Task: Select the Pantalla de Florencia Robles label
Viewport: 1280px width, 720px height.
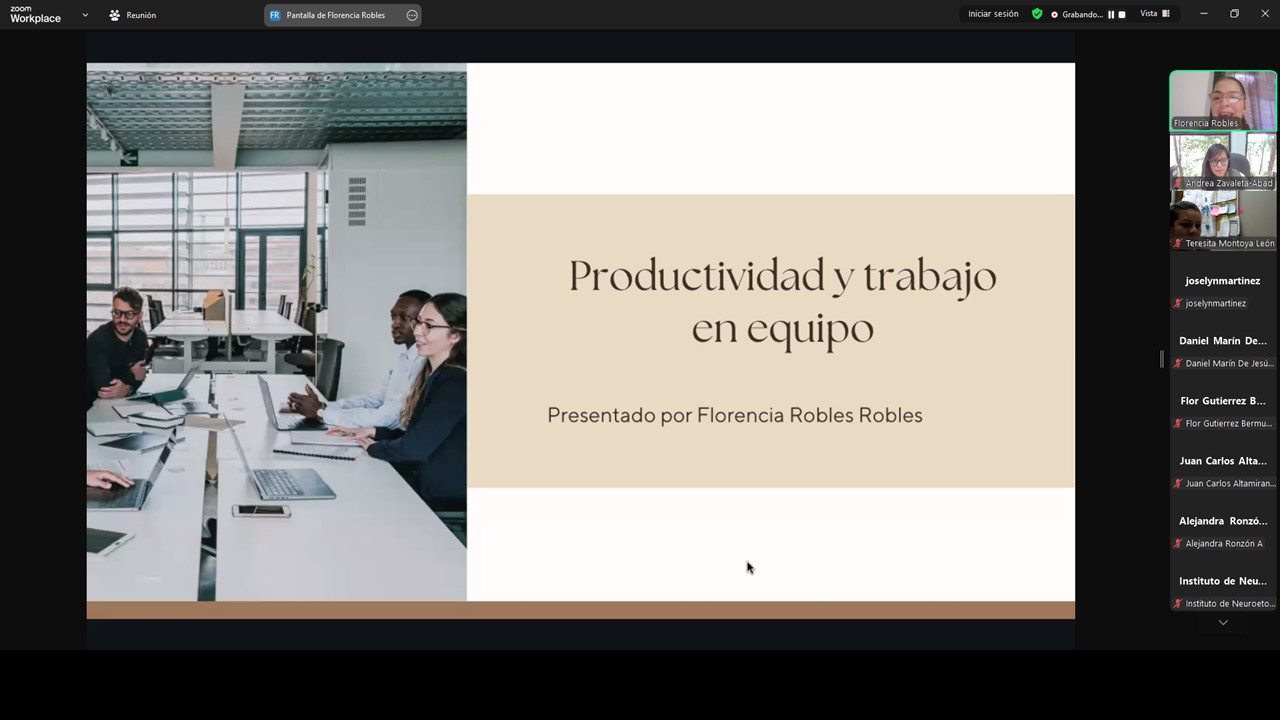Action: click(335, 15)
